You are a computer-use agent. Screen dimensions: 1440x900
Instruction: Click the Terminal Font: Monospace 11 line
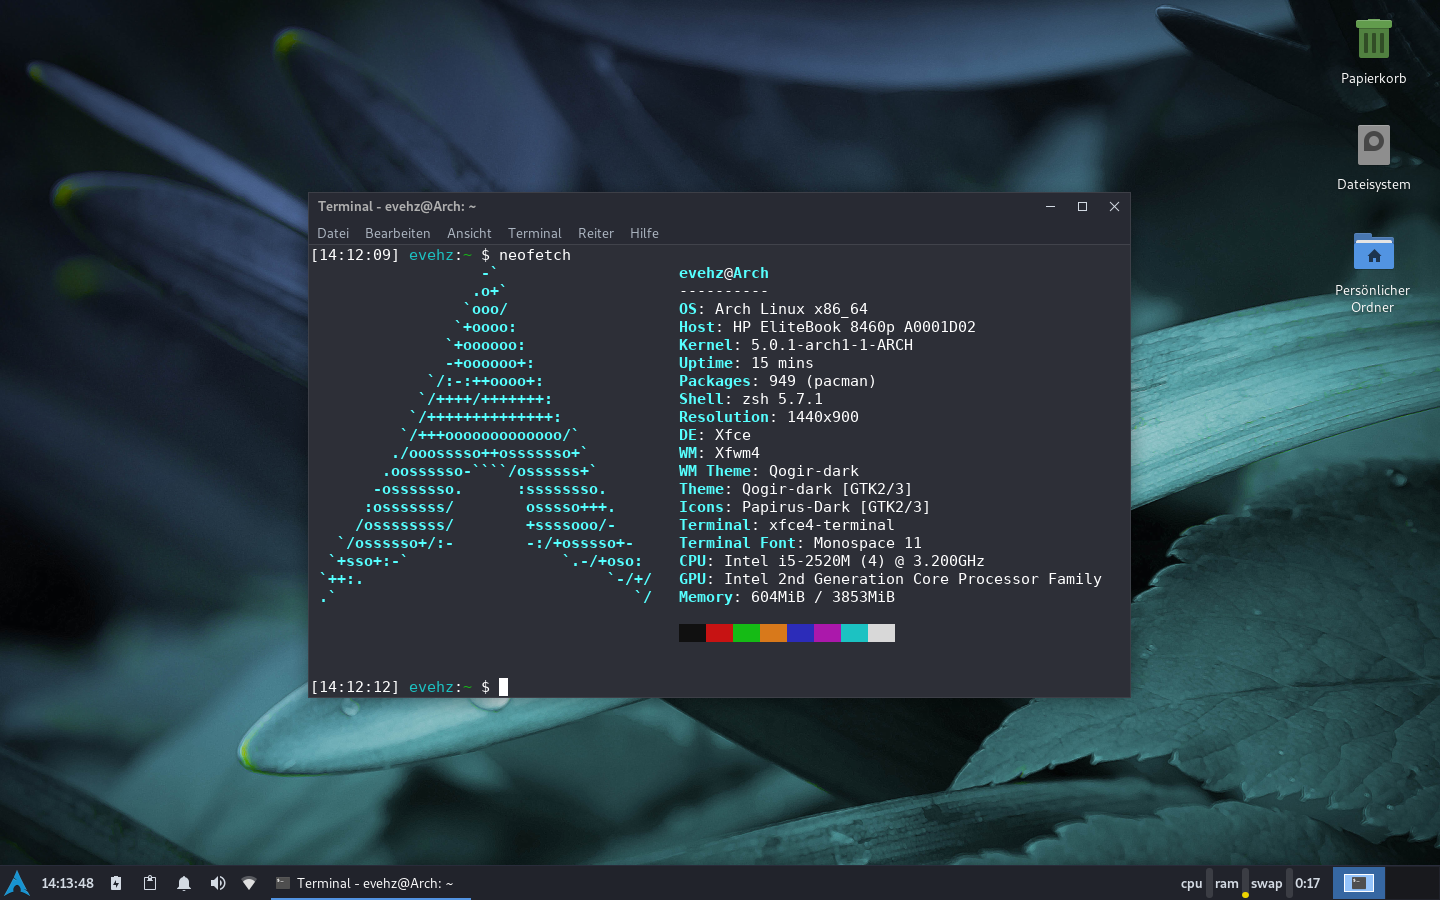(800, 543)
